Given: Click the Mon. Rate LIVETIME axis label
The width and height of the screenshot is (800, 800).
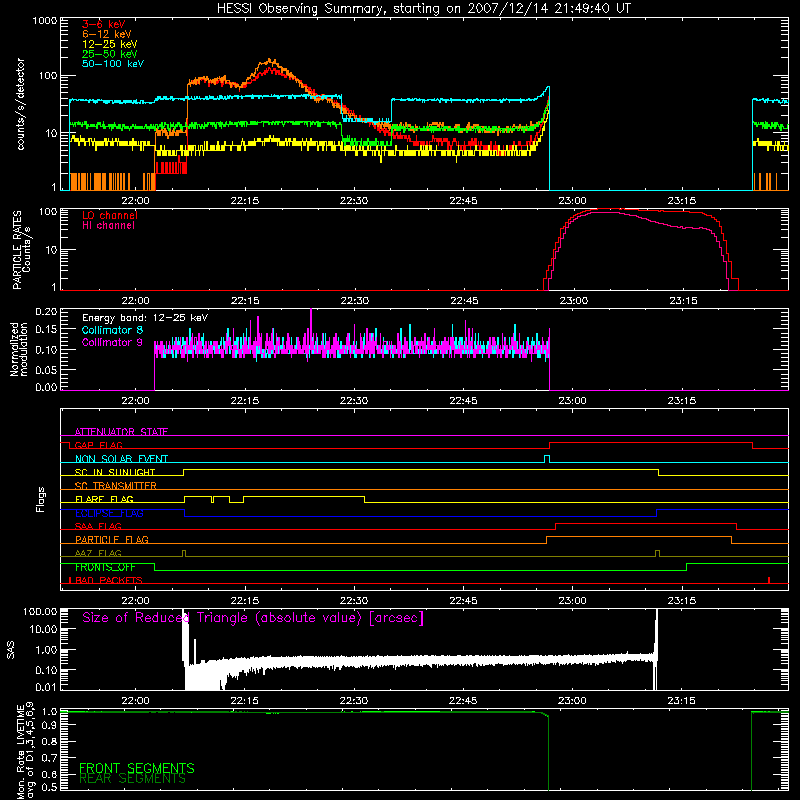Looking at the screenshot, I should 25,750.
